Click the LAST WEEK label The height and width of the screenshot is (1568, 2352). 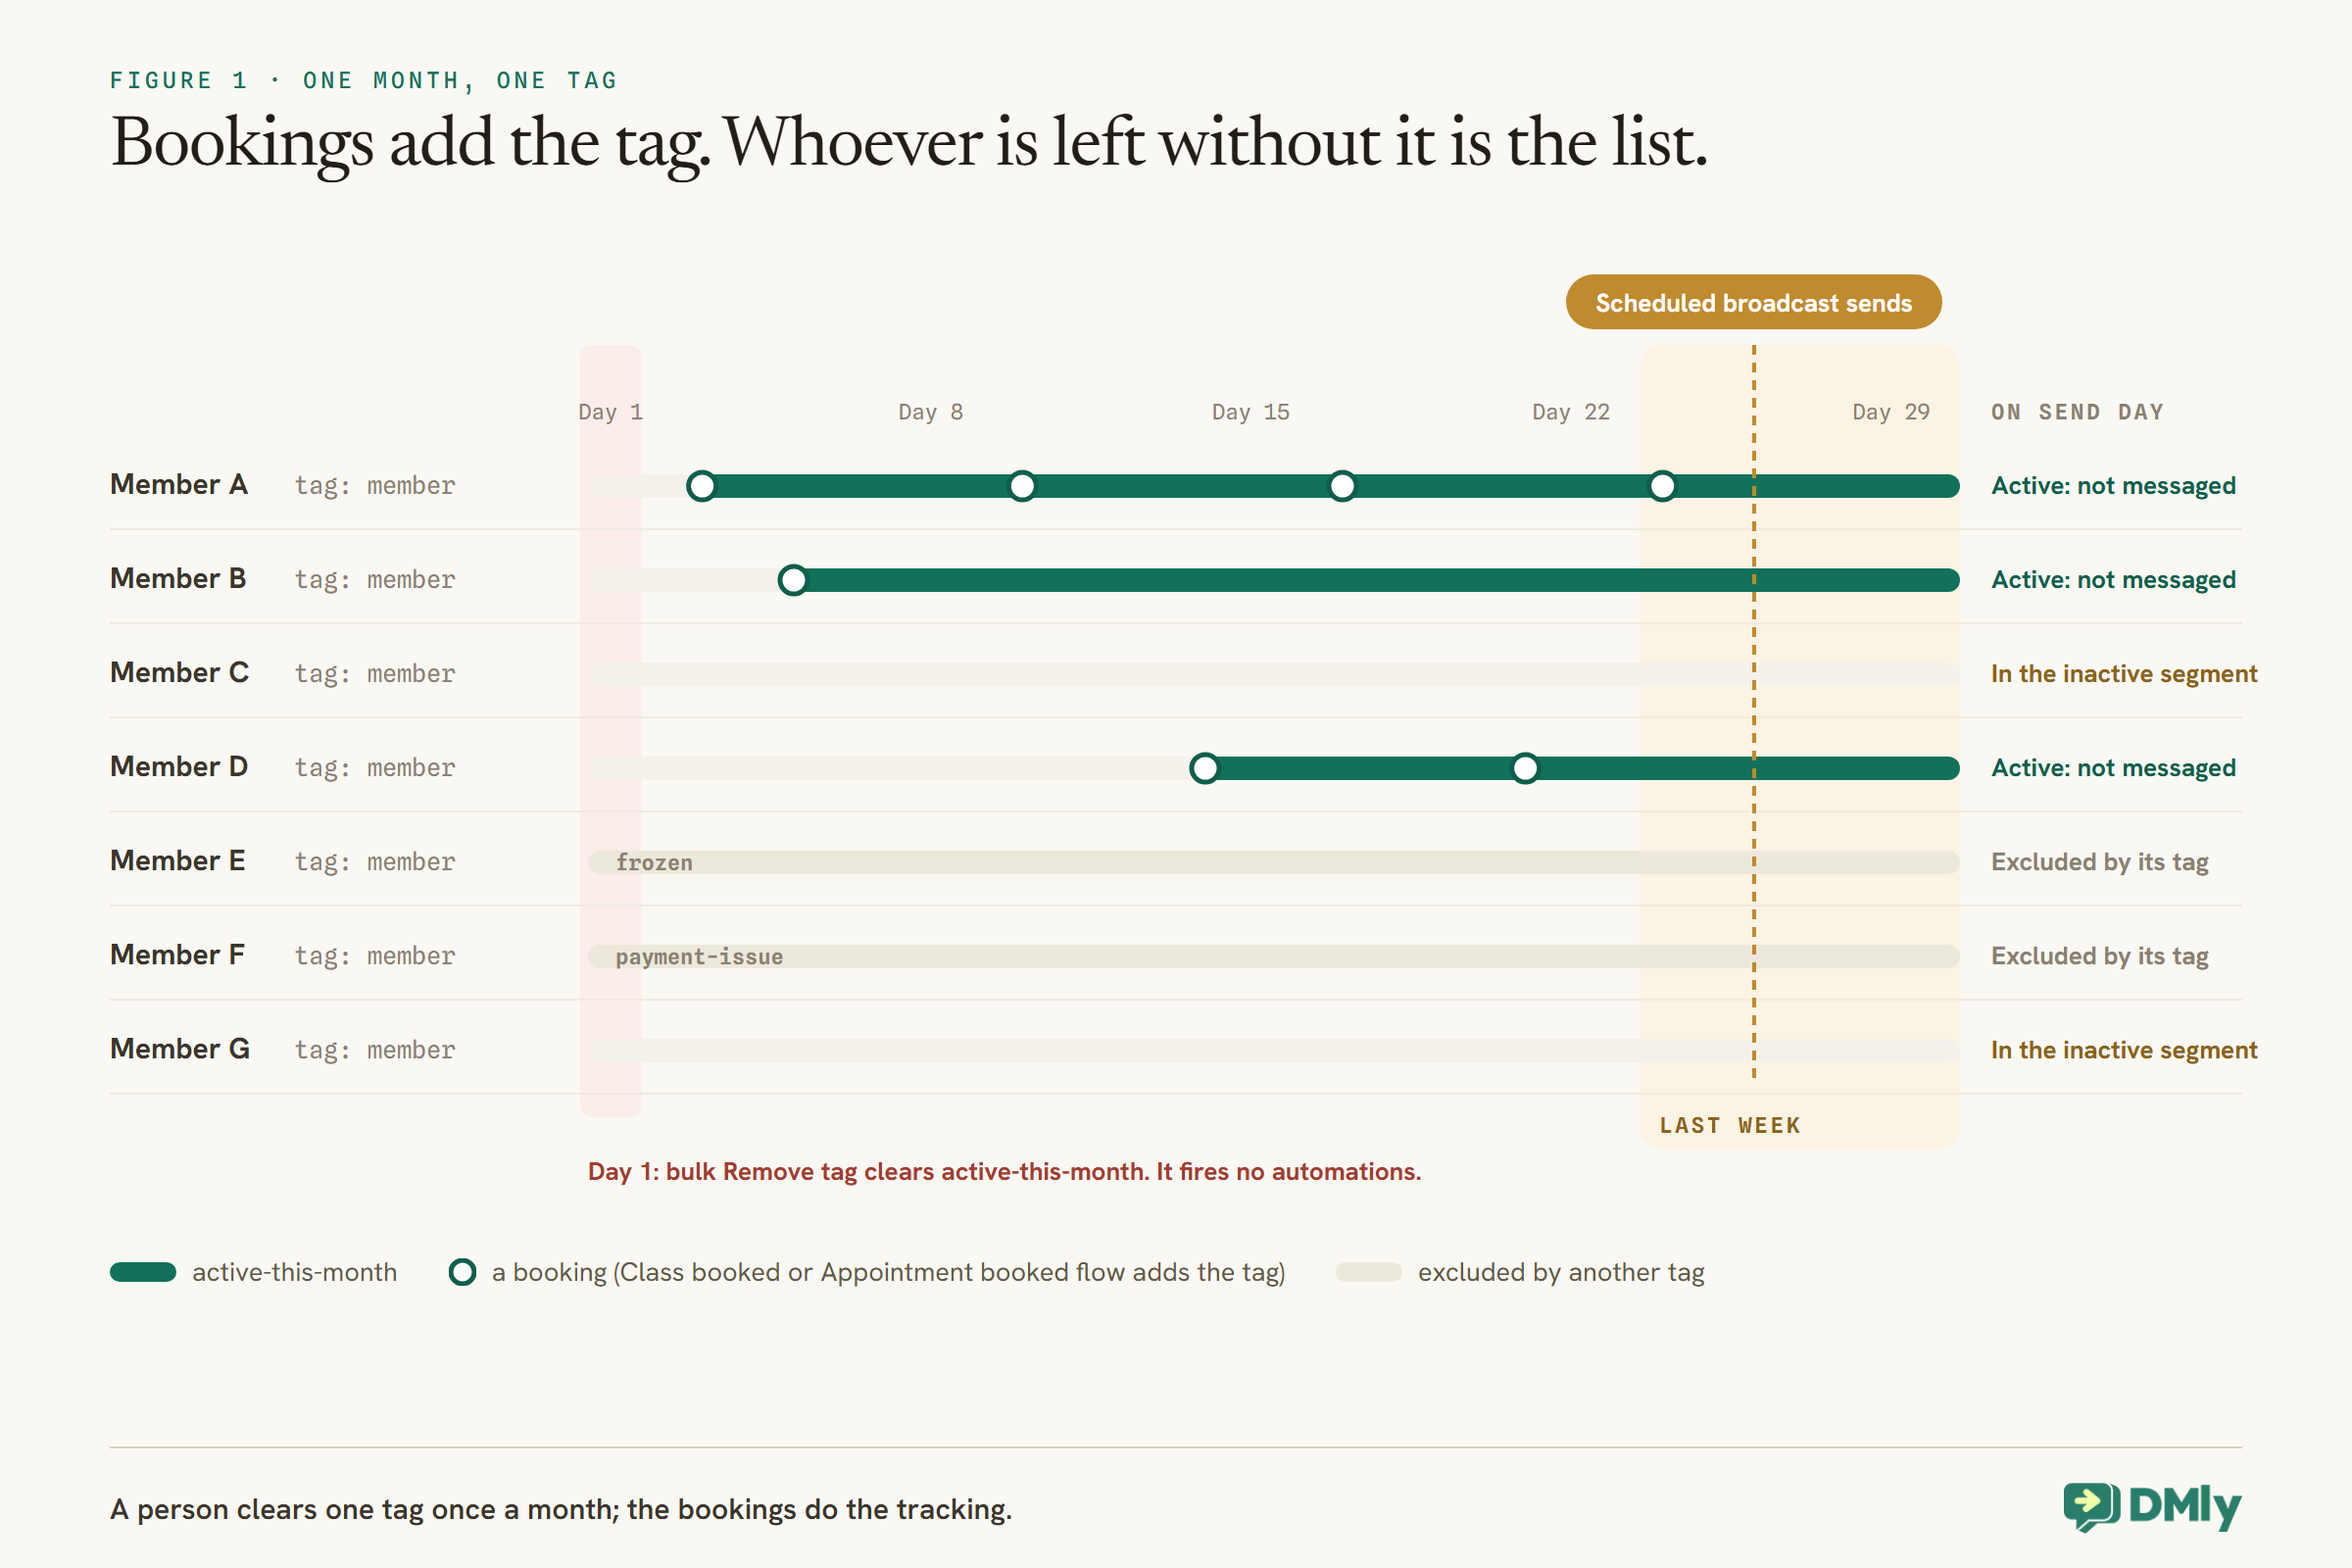coord(1730,1126)
